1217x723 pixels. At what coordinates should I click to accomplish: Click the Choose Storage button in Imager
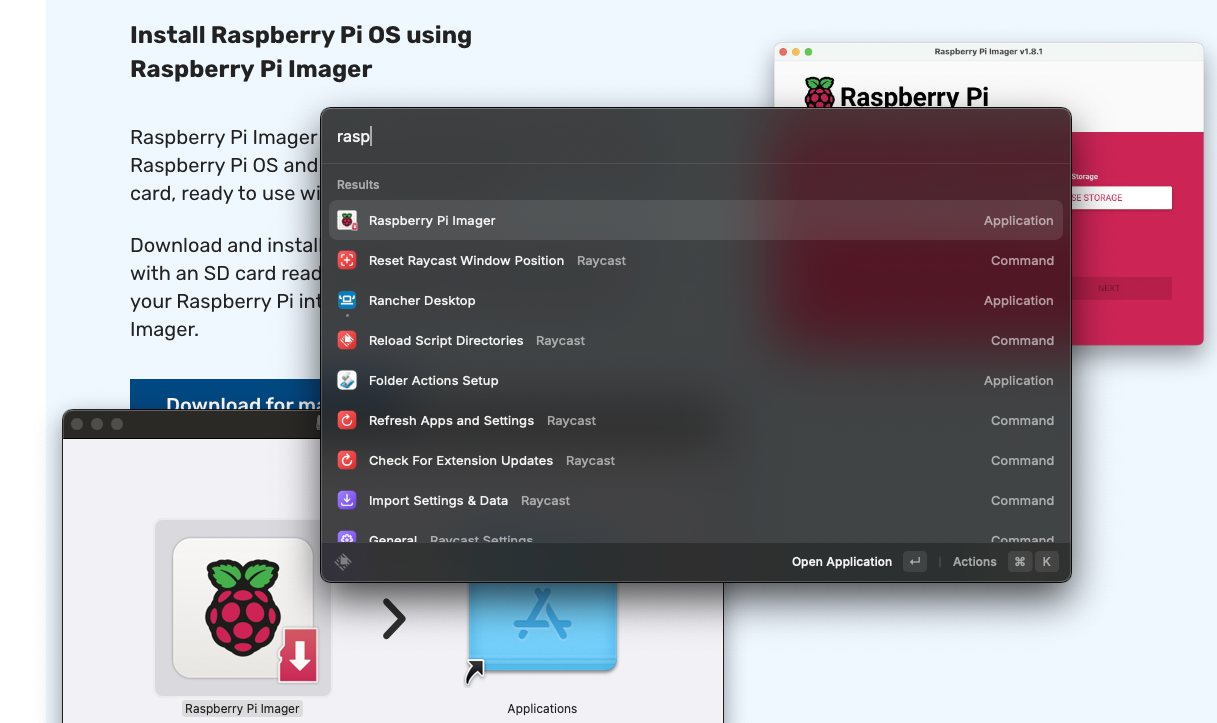[1120, 198]
